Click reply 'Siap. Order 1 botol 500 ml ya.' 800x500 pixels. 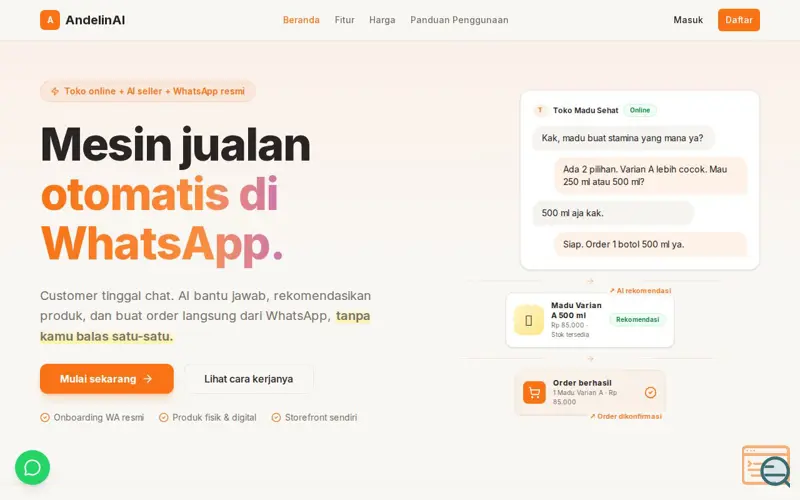(651, 244)
